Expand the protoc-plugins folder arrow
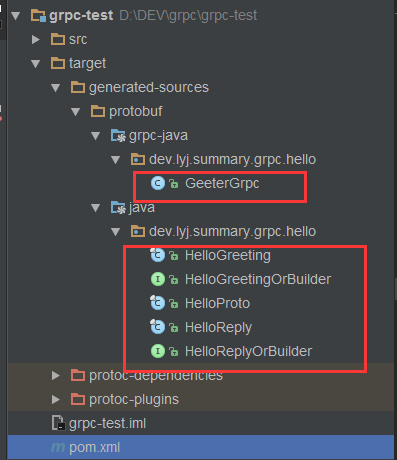The height and width of the screenshot is (460, 397). click(x=56, y=400)
